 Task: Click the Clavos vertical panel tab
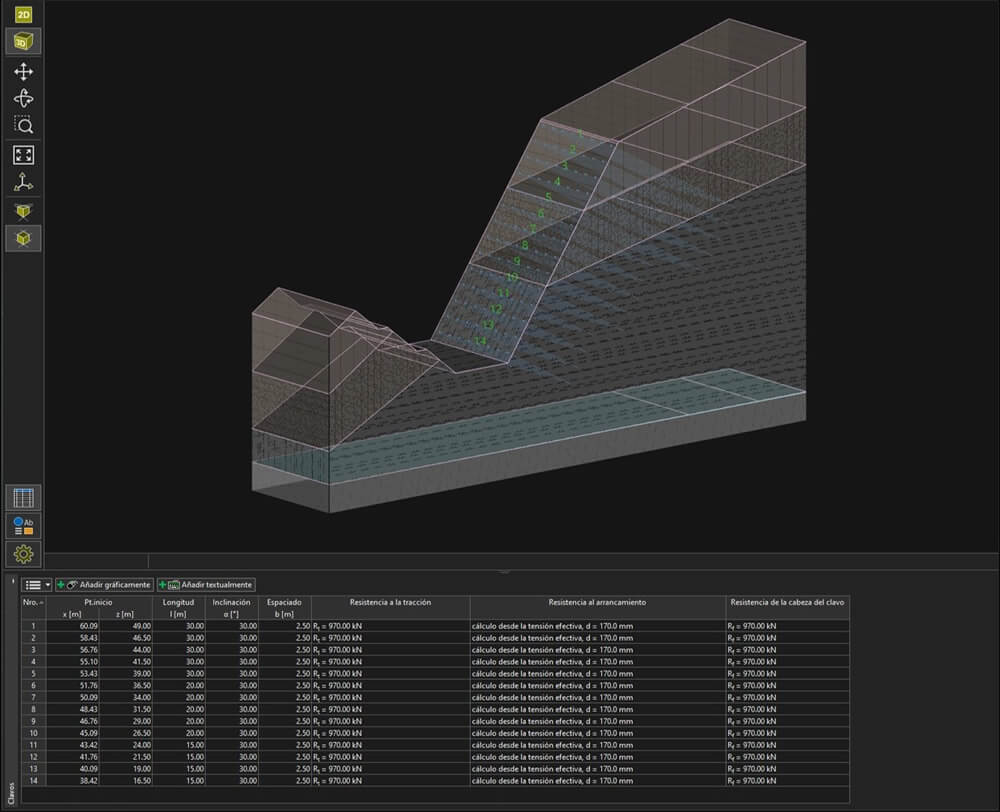click(11, 793)
